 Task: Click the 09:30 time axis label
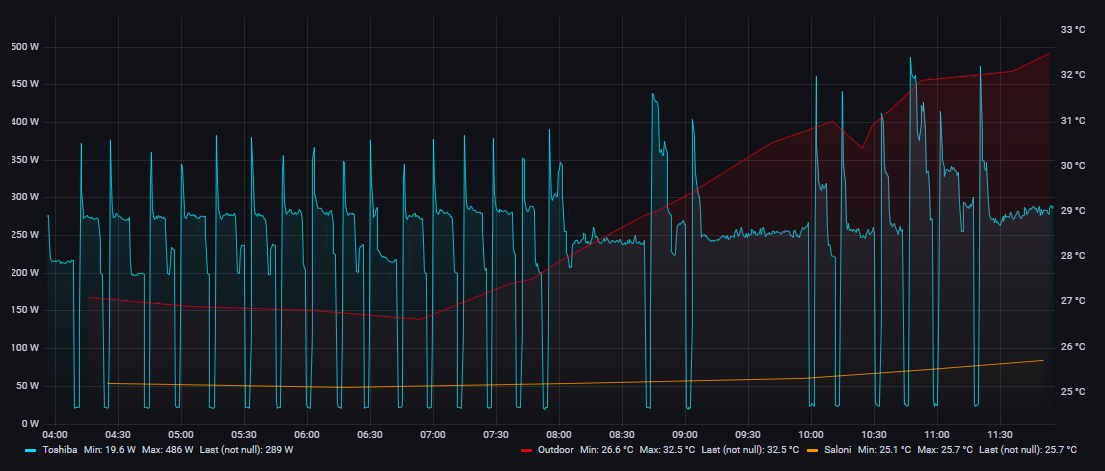pos(748,434)
